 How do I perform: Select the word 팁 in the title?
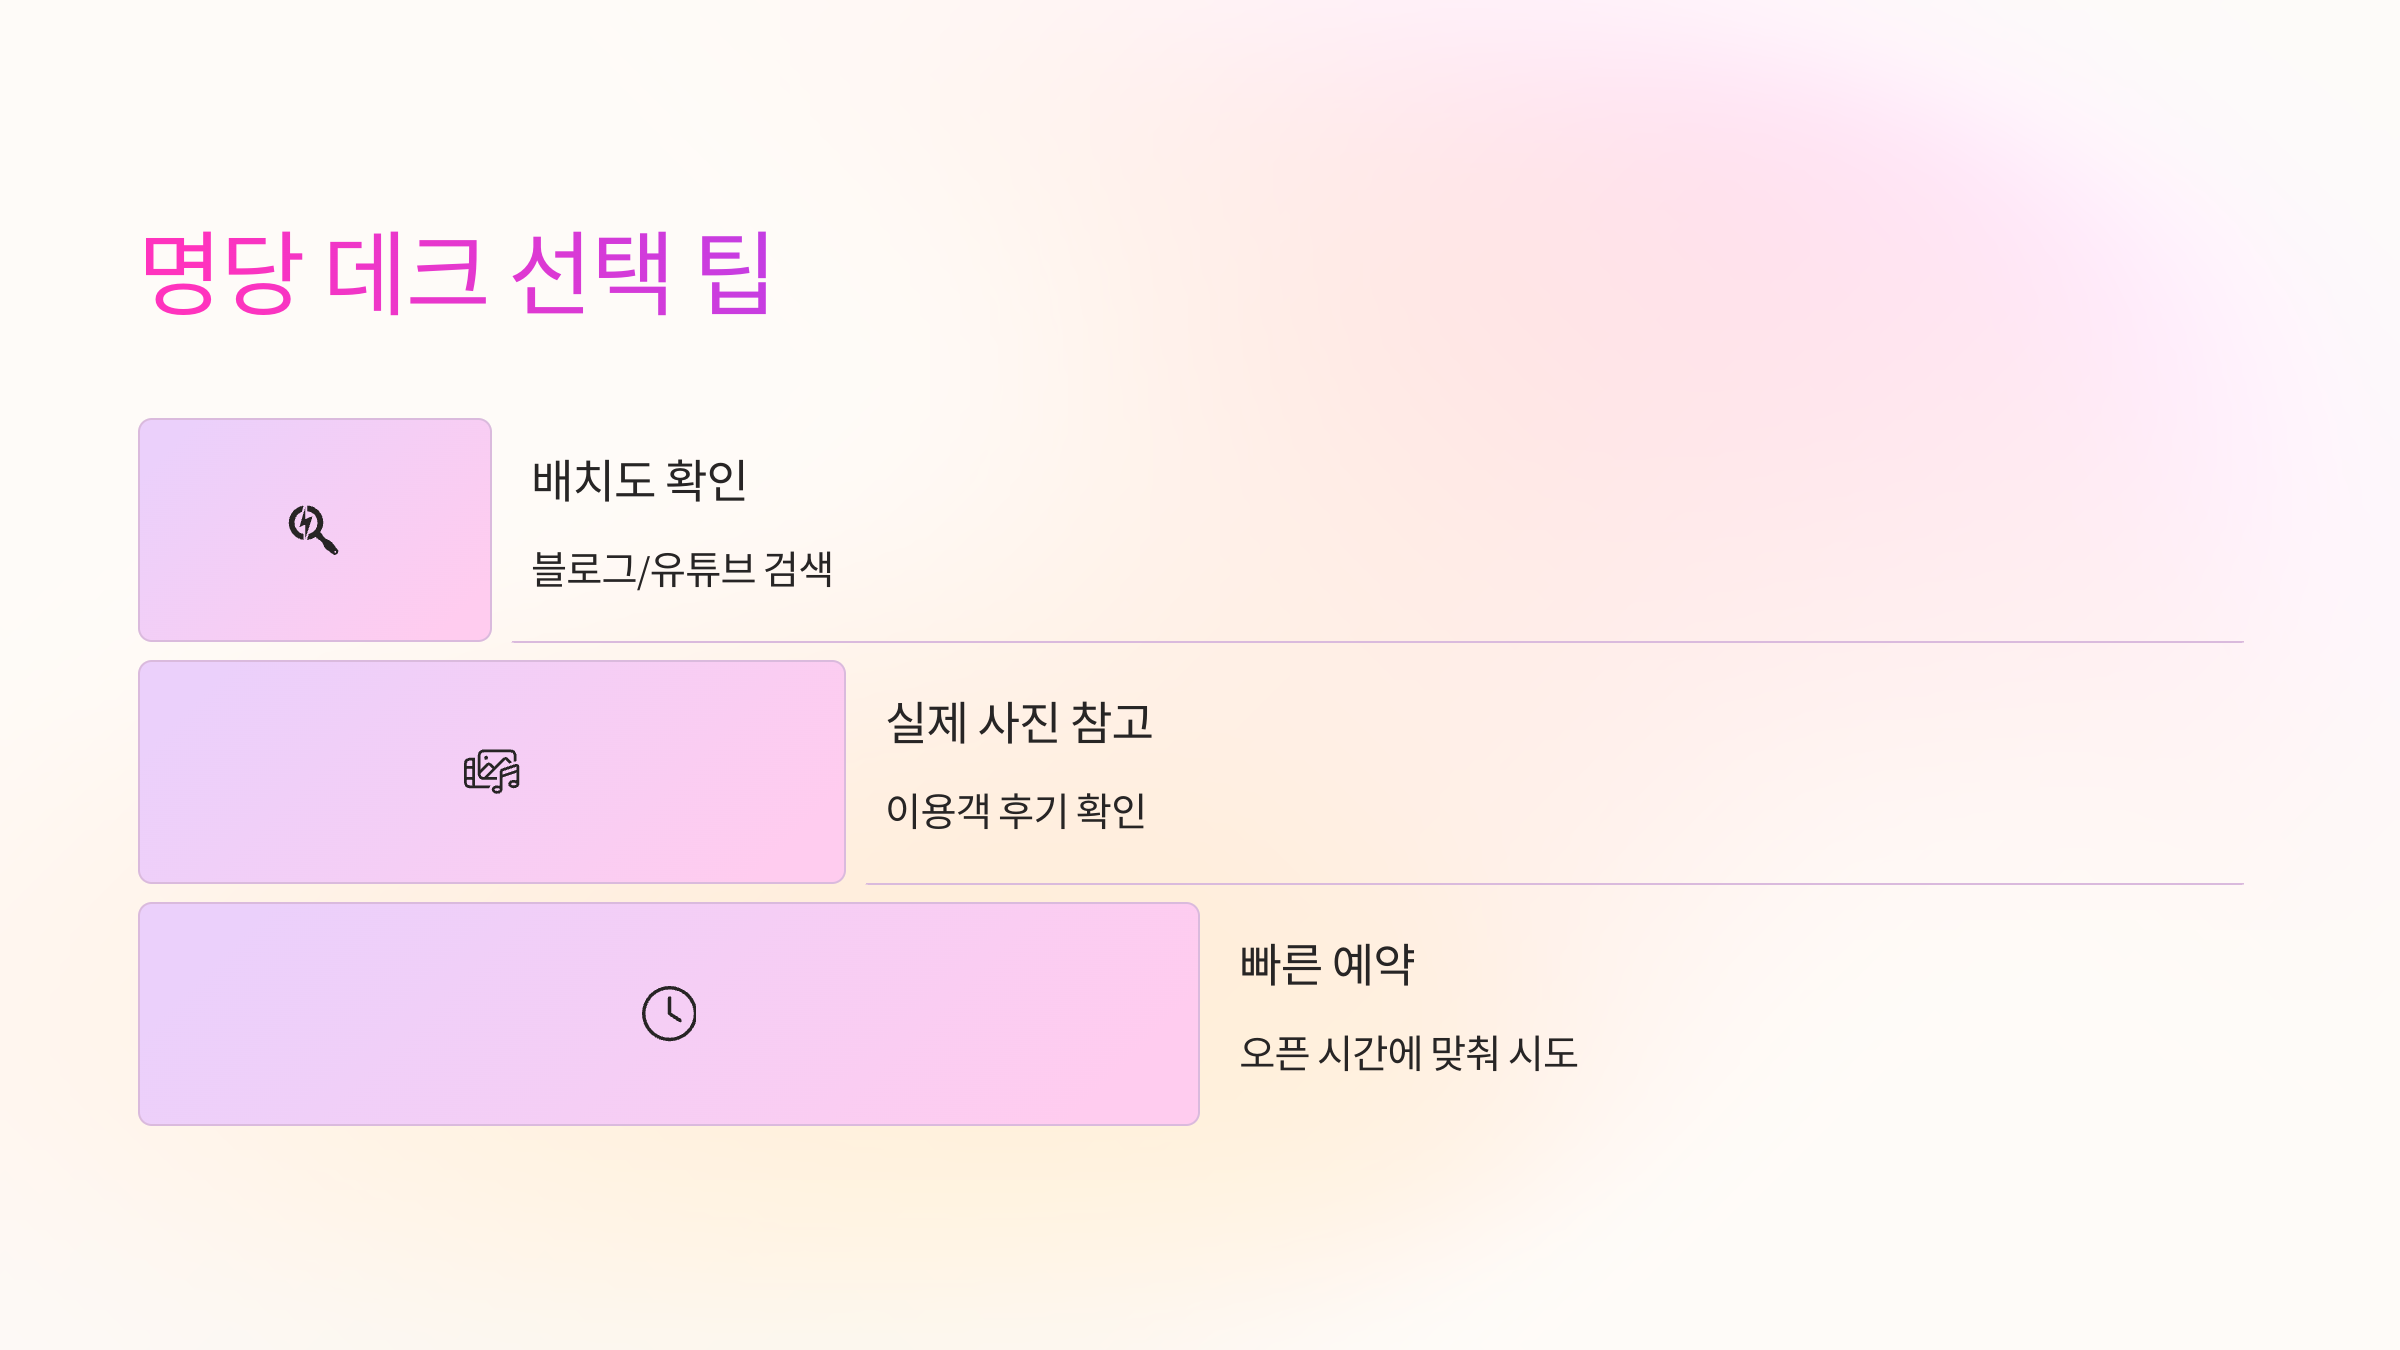coord(735,272)
